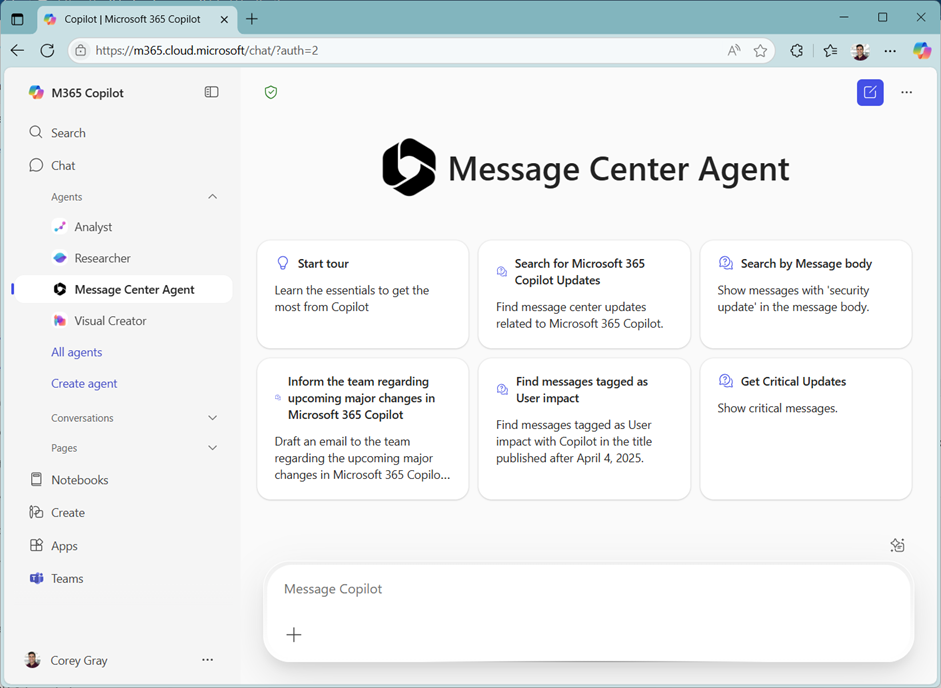Click the All agents link

[77, 352]
